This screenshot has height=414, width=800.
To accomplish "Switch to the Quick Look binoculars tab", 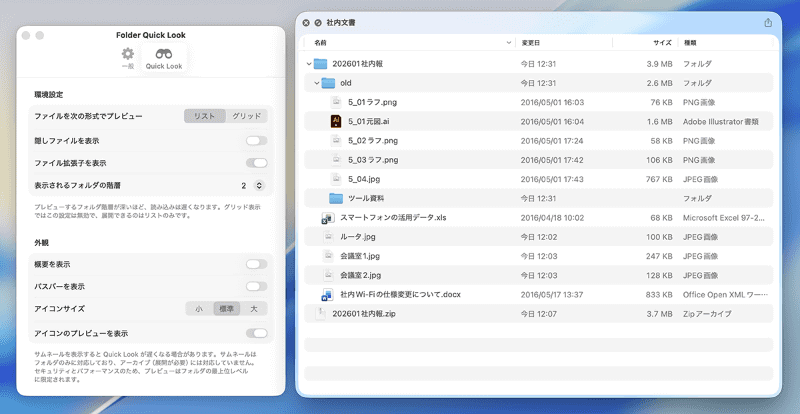I will [x=164, y=58].
